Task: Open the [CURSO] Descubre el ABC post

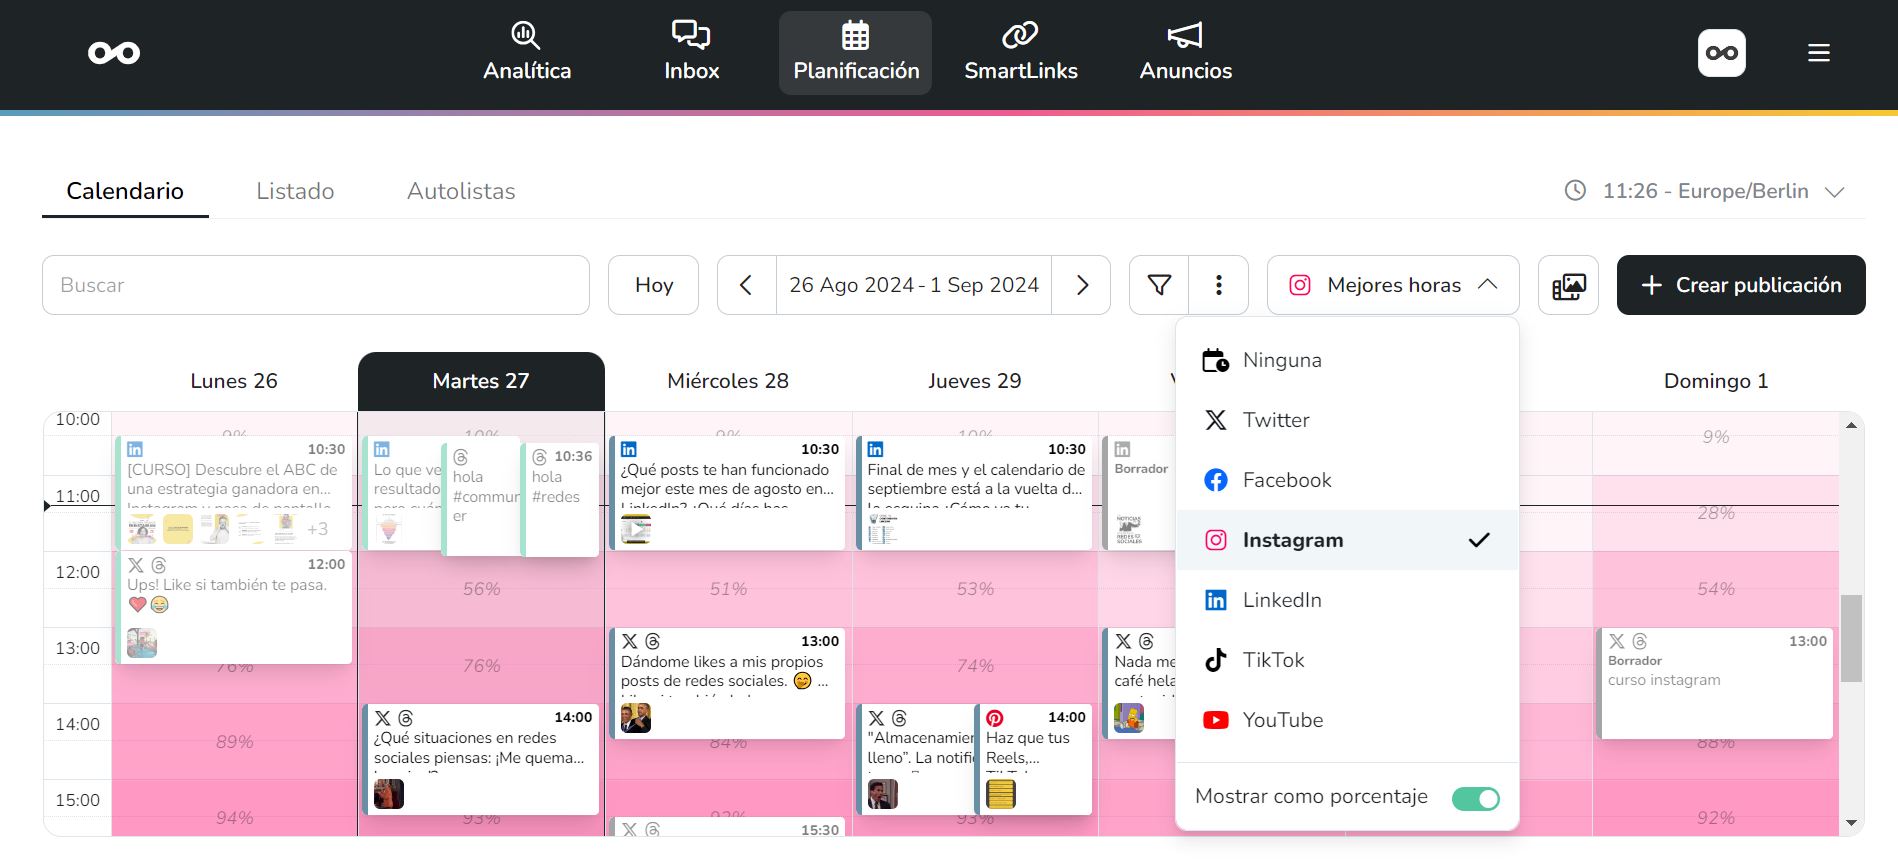Action: [233, 492]
